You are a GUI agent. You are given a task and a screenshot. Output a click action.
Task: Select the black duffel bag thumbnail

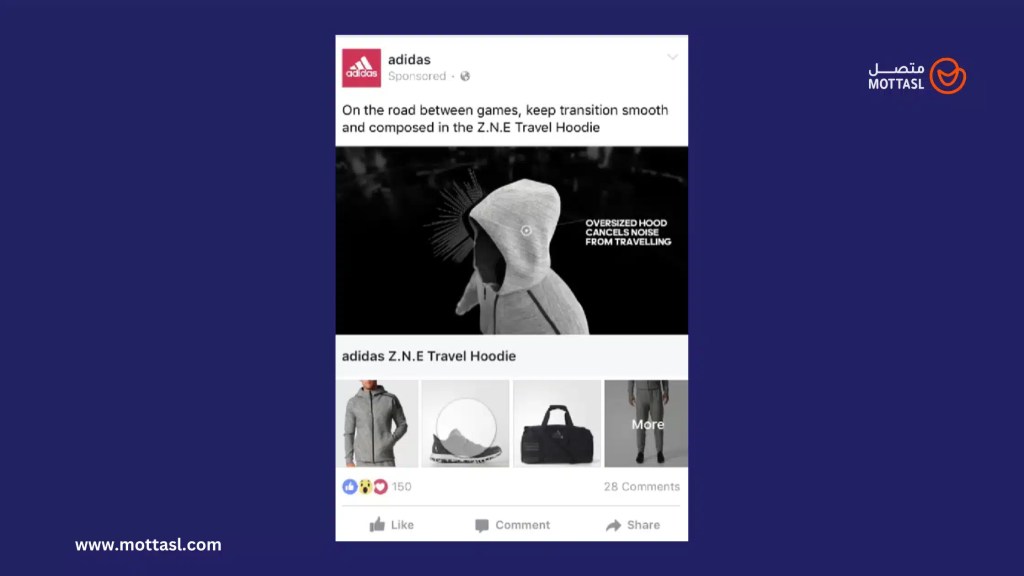point(557,424)
